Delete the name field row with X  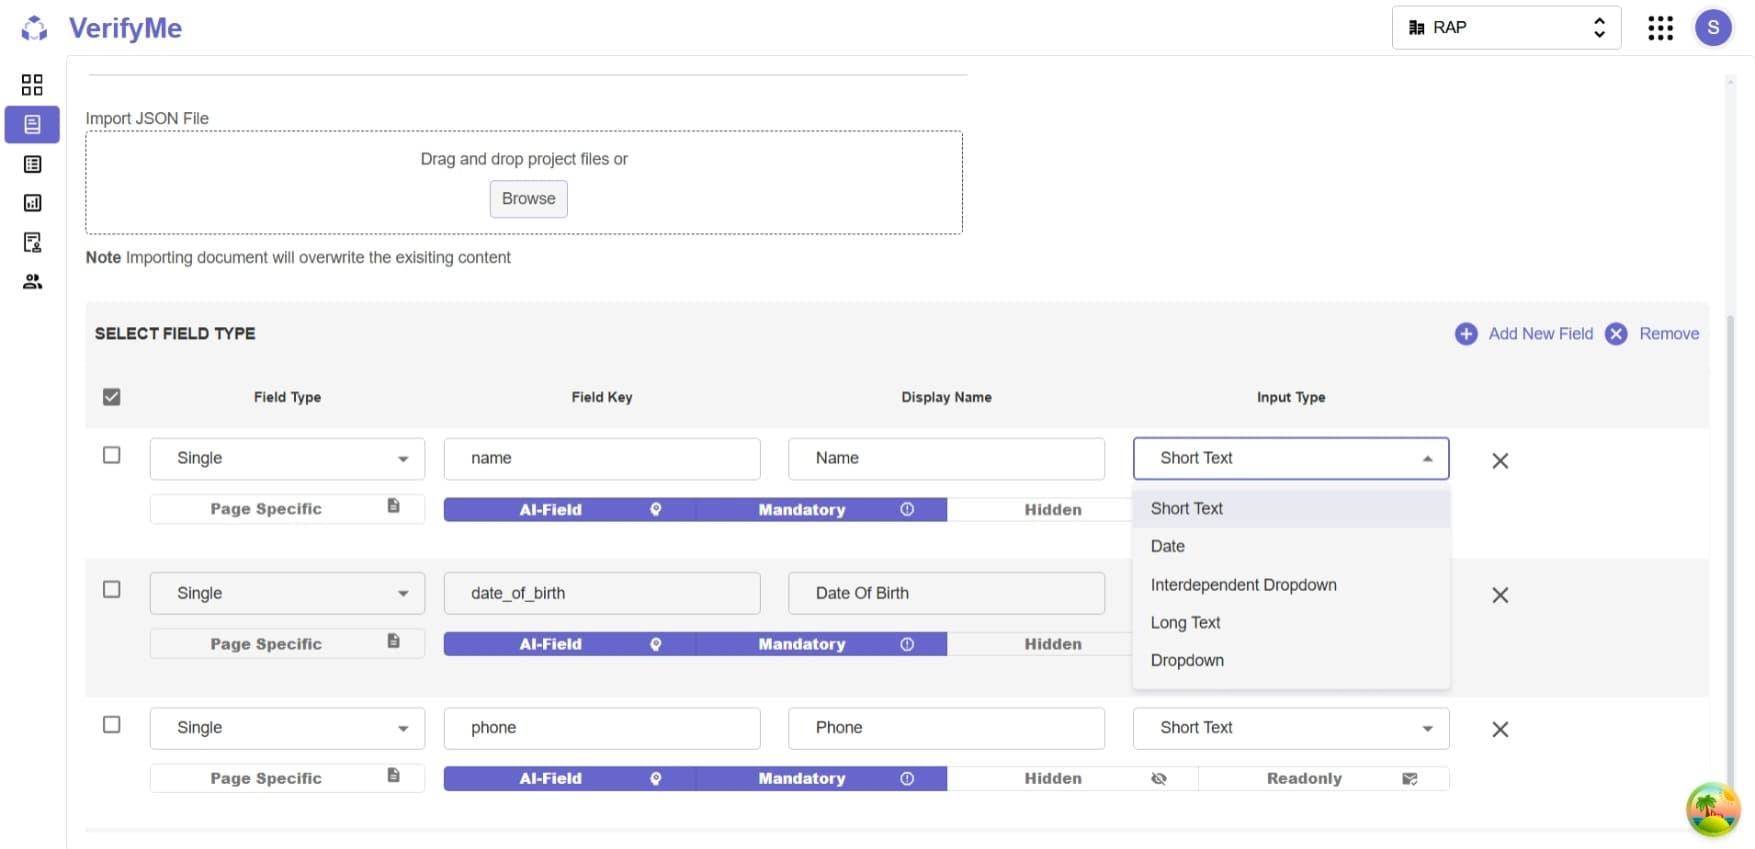coord(1500,461)
